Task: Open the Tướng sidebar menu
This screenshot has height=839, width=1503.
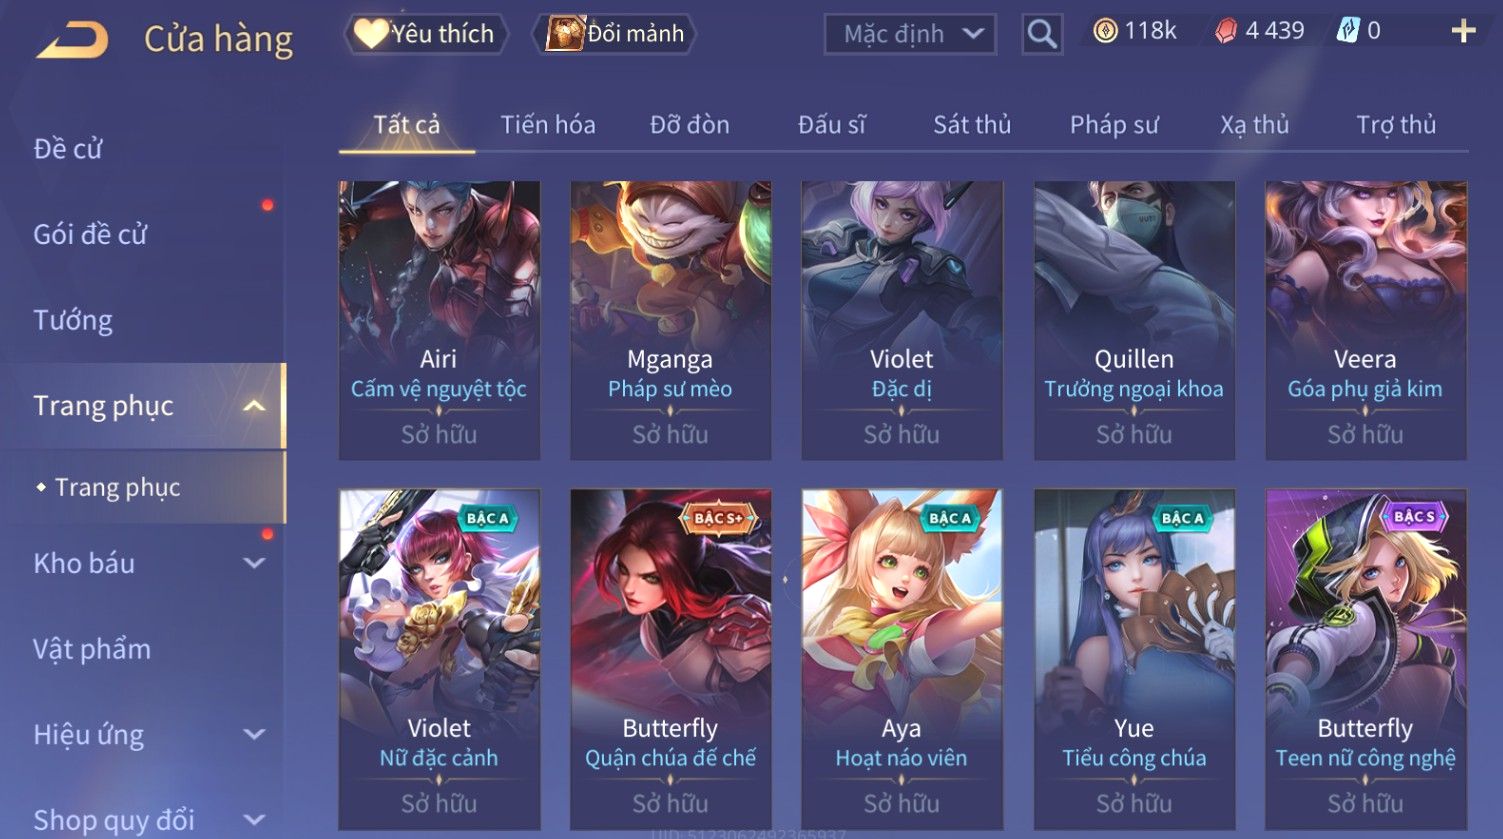Action: click(73, 320)
